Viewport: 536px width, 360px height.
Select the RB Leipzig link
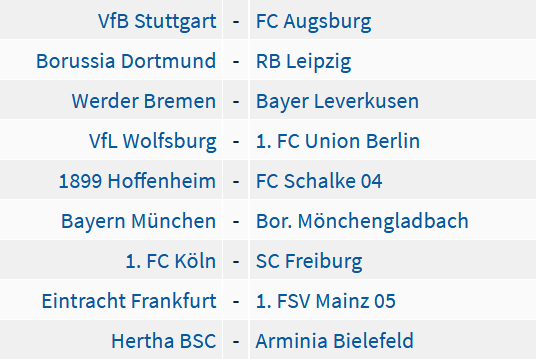(x=304, y=62)
